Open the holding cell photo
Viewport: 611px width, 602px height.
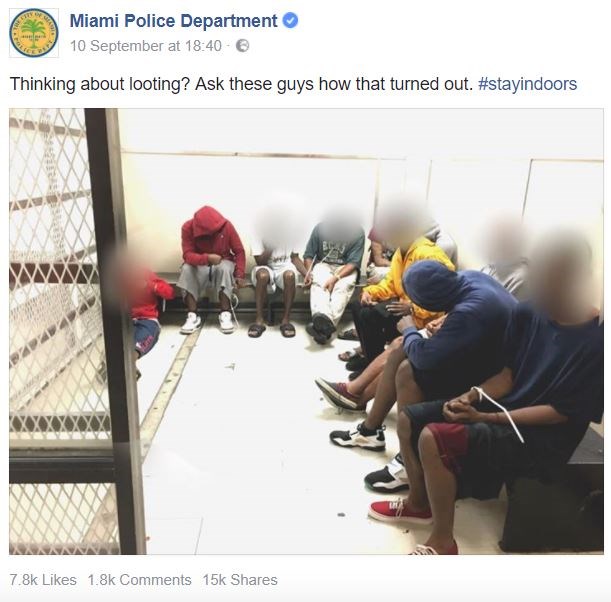click(x=306, y=331)
